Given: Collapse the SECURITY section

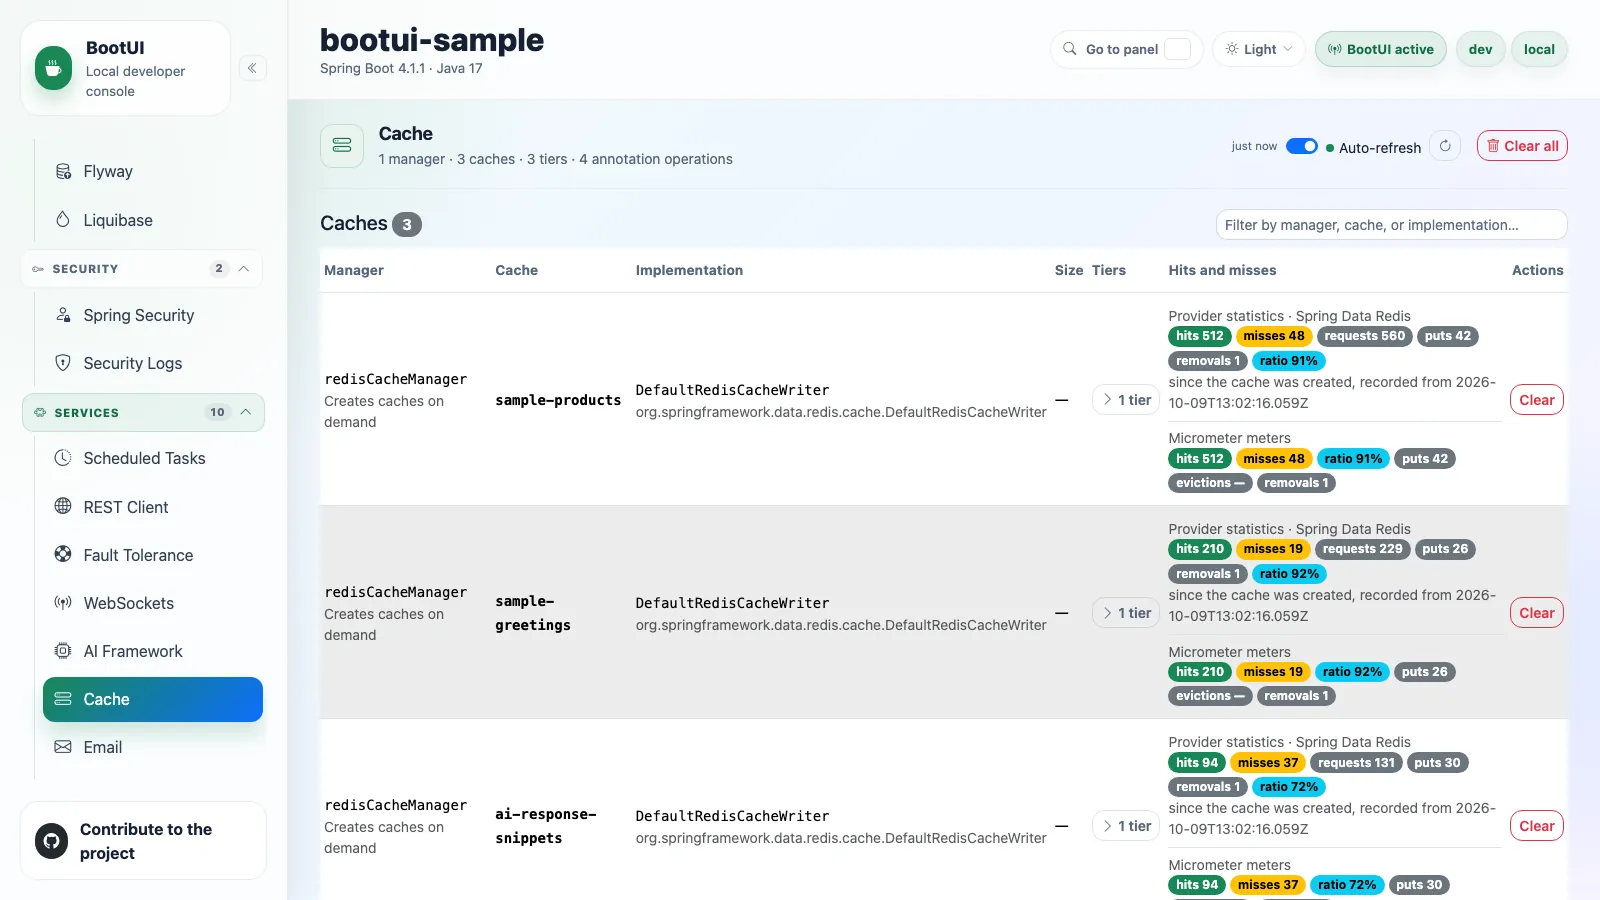Looking at the screenshot, I should pos(142,269).
